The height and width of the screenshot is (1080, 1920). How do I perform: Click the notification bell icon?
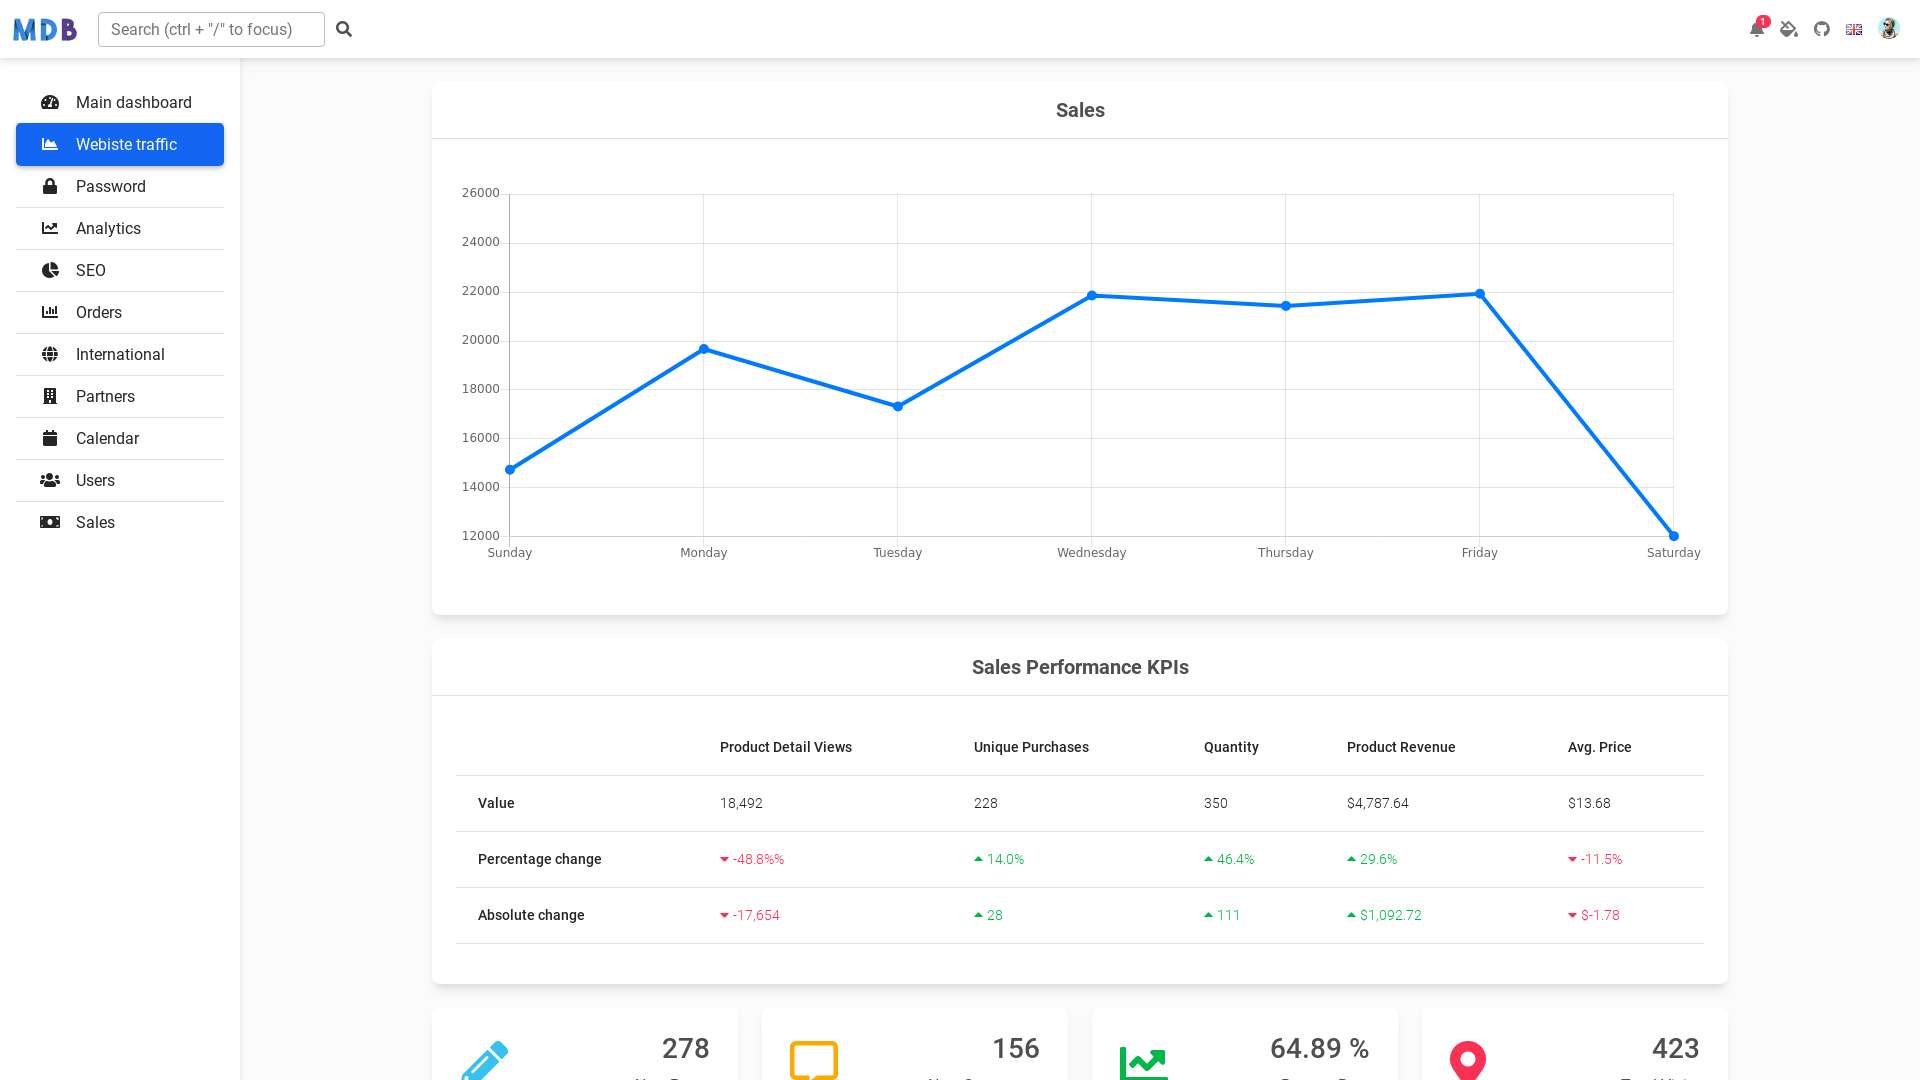pos(1756,29)
